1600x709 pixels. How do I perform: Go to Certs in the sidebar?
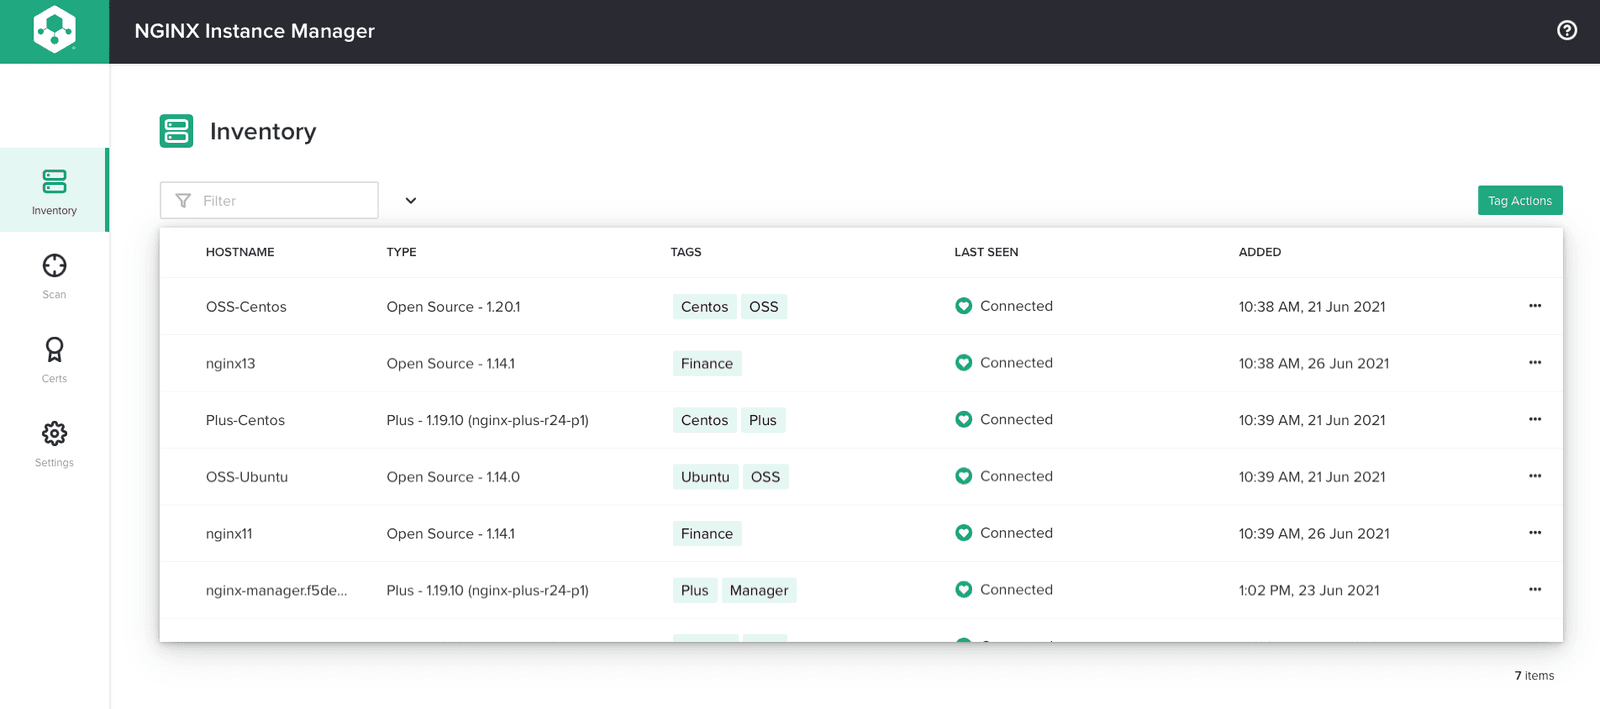[x=54, y=360]
